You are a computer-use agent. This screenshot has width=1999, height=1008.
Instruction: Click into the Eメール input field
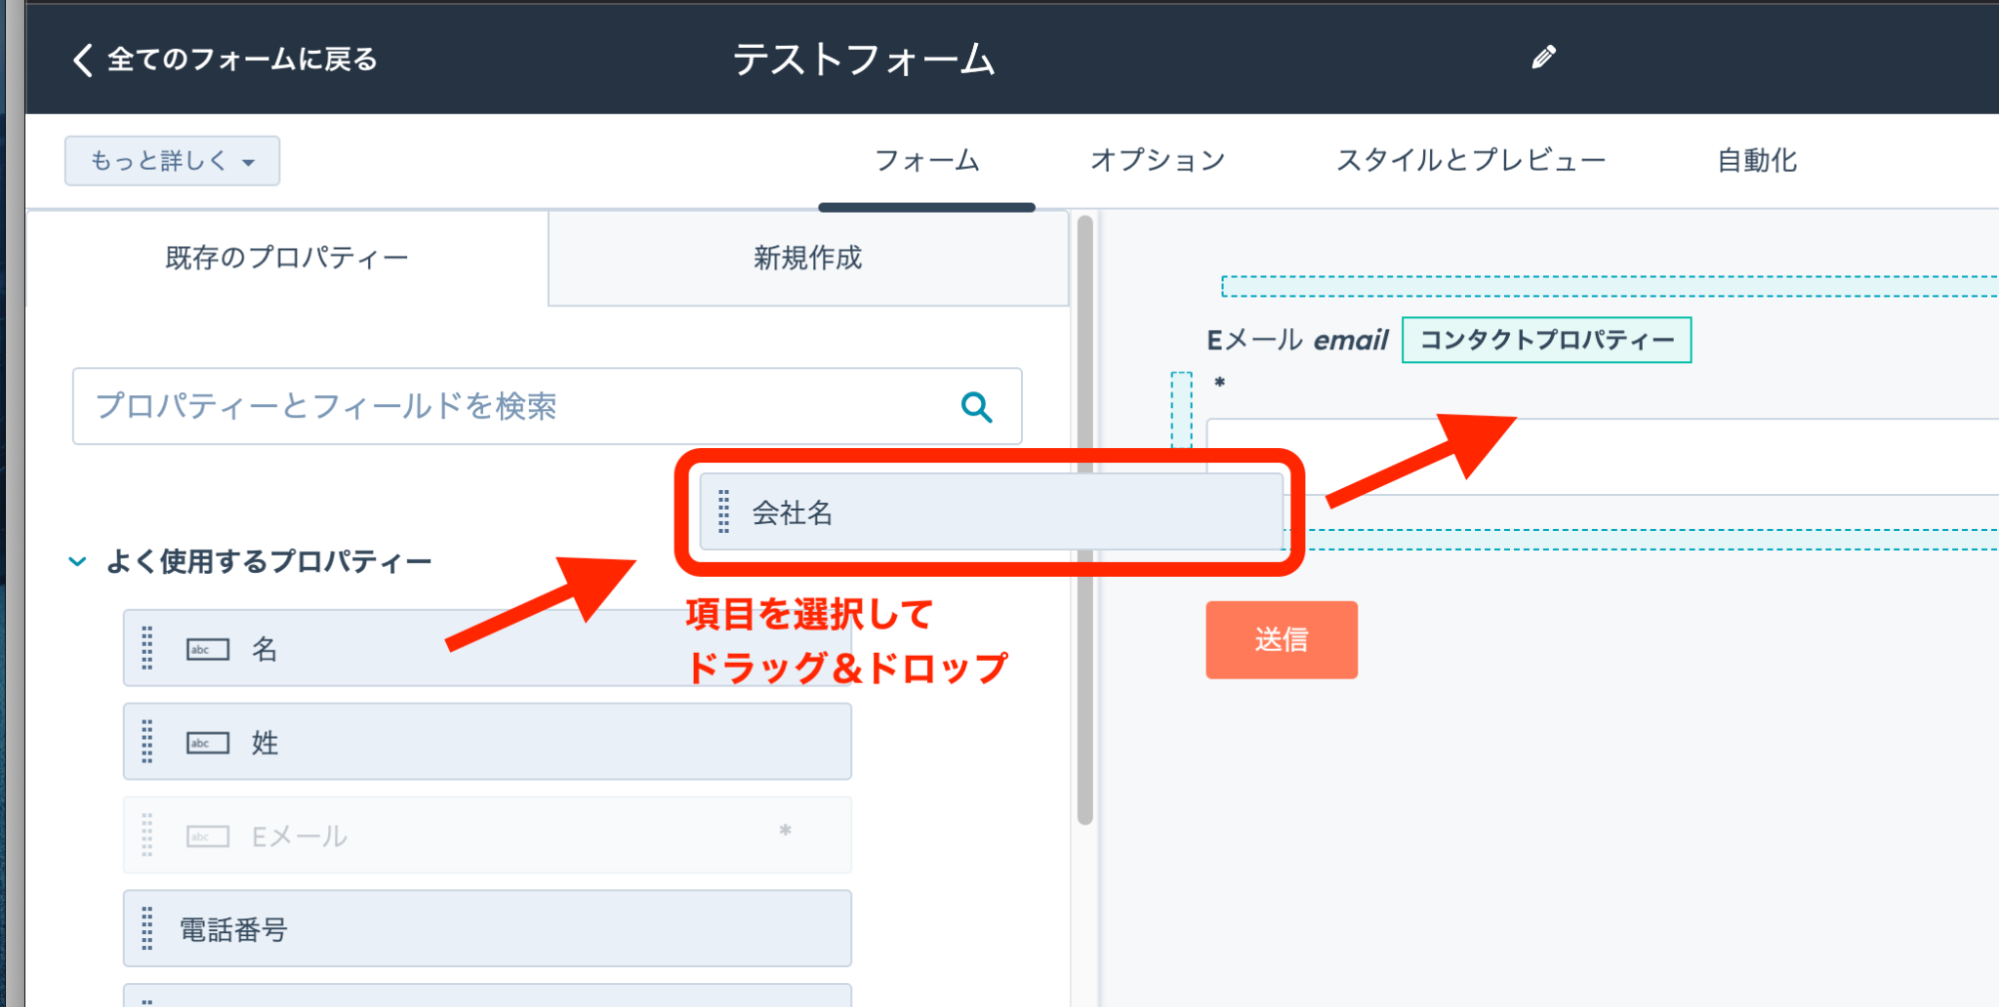1602,457
